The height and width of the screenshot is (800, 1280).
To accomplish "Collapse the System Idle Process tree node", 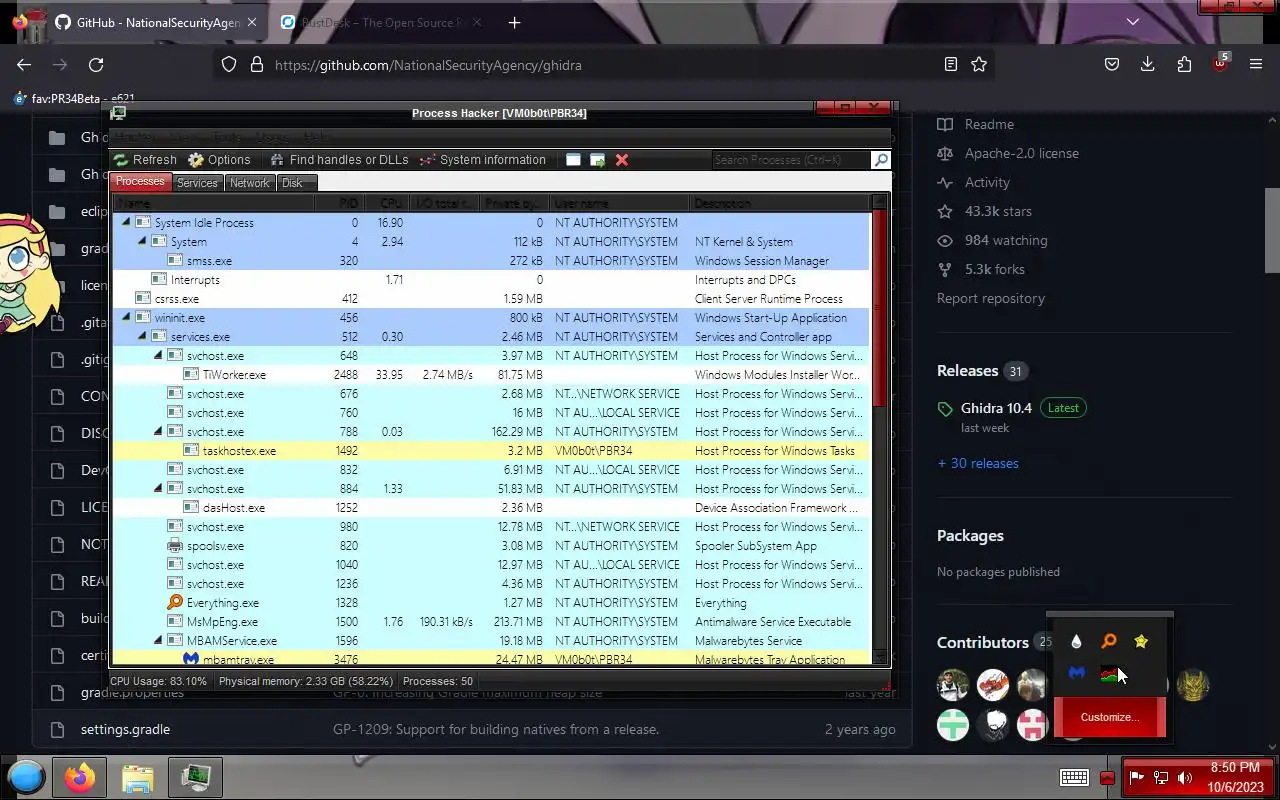I will (x=126, y=223).
